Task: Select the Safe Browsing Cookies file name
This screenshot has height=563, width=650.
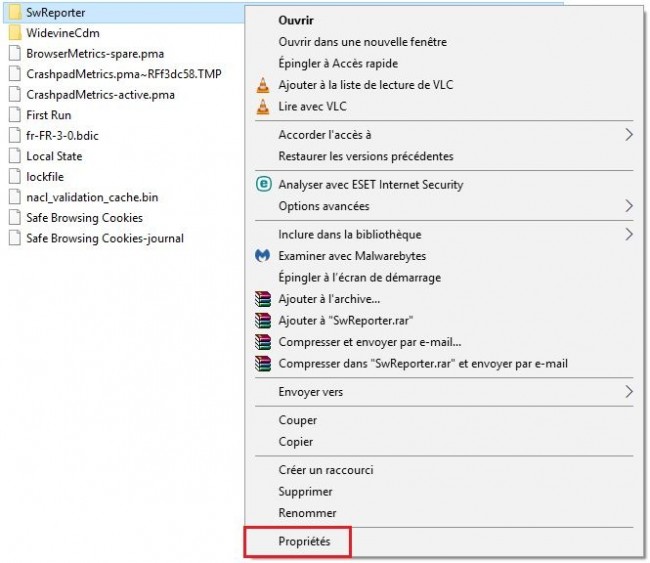Action: tap(85, 218)
